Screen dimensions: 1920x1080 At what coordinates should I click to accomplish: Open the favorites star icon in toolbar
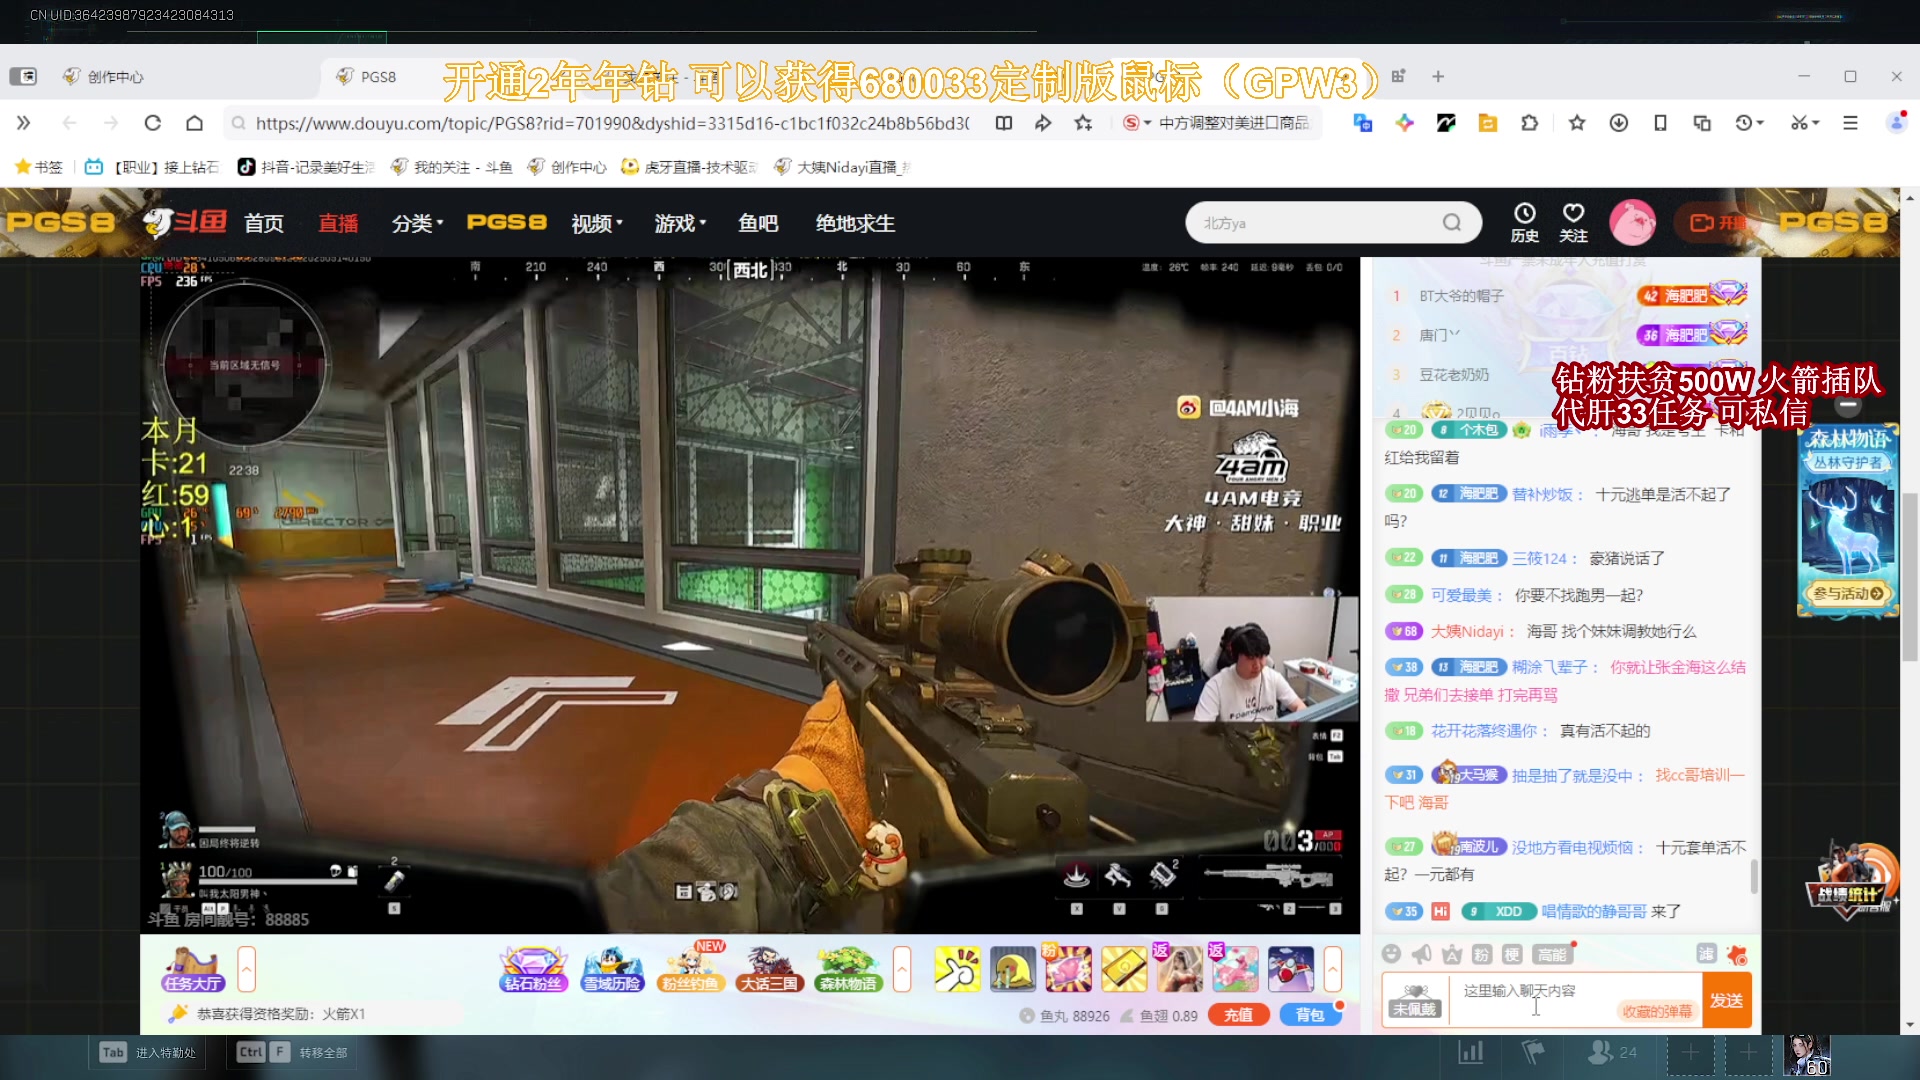tap(1577, 123)
